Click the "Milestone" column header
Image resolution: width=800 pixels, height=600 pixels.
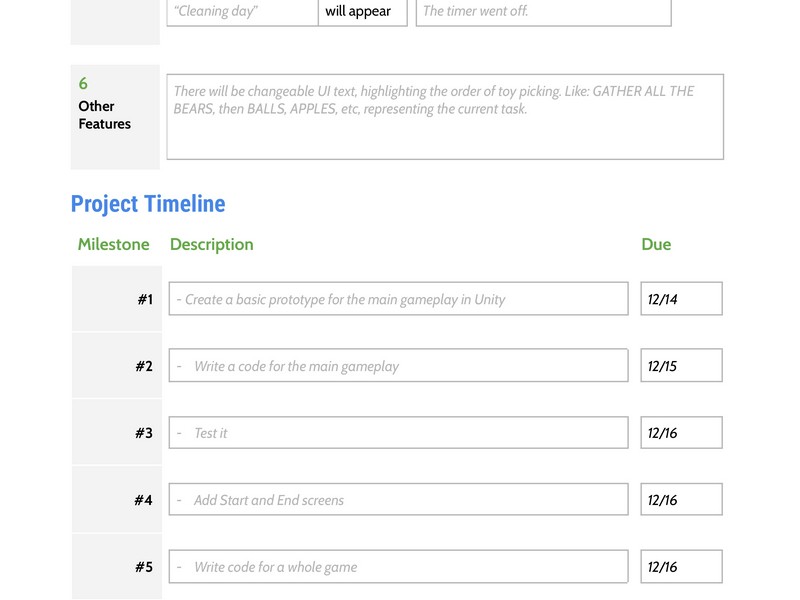[x=114, y=244]
